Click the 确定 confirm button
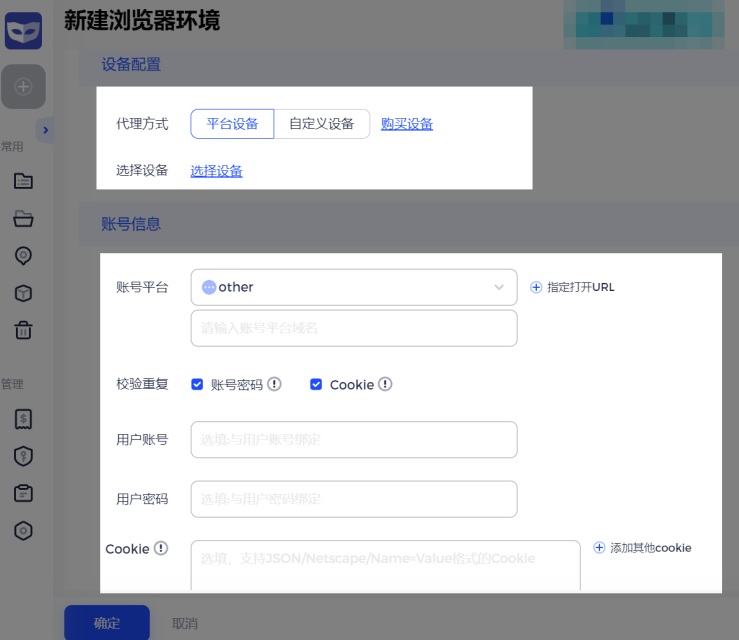 (107, 623)
